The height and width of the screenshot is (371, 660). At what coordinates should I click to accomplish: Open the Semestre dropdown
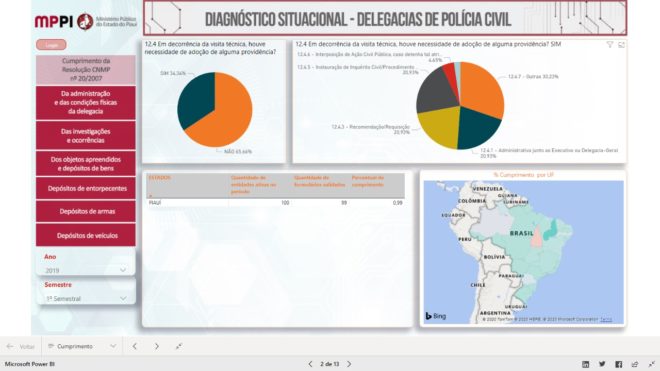click(86, 299)
